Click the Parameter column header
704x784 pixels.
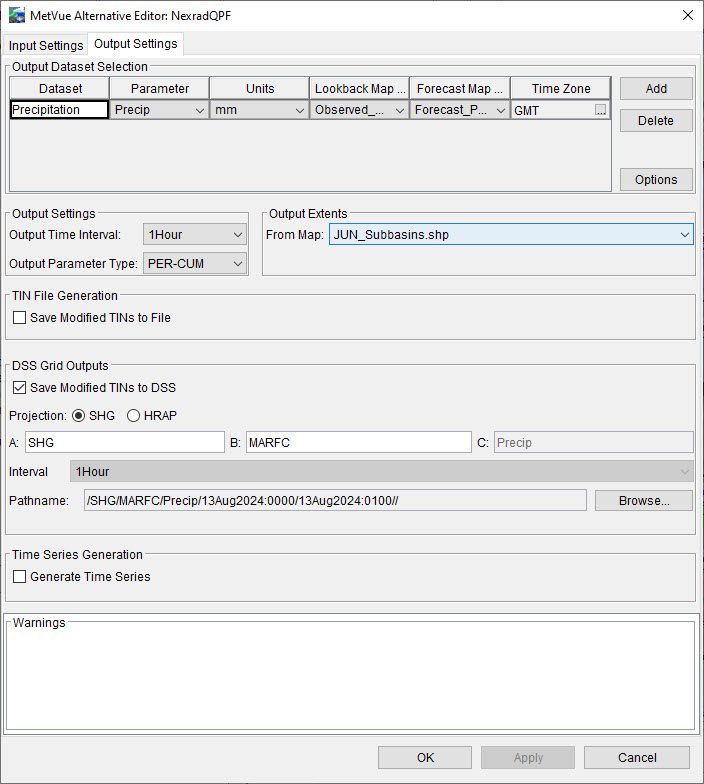(160, 88)
